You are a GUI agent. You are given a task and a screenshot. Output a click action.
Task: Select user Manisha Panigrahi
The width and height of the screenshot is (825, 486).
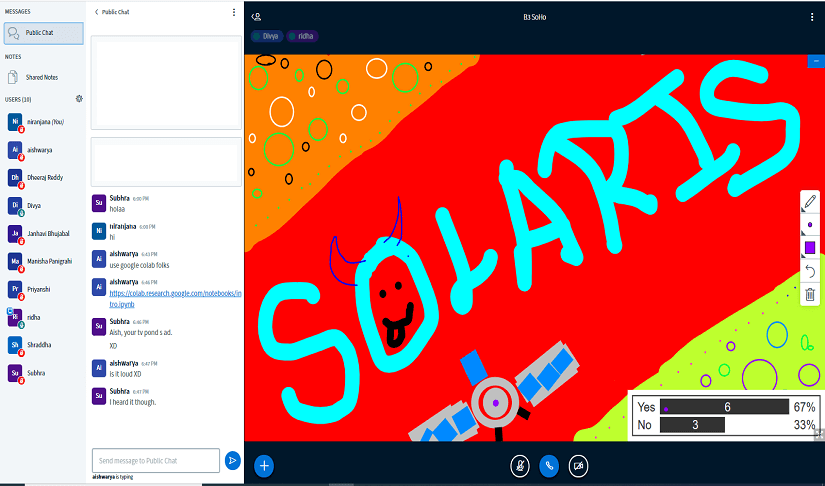(43, 261)
